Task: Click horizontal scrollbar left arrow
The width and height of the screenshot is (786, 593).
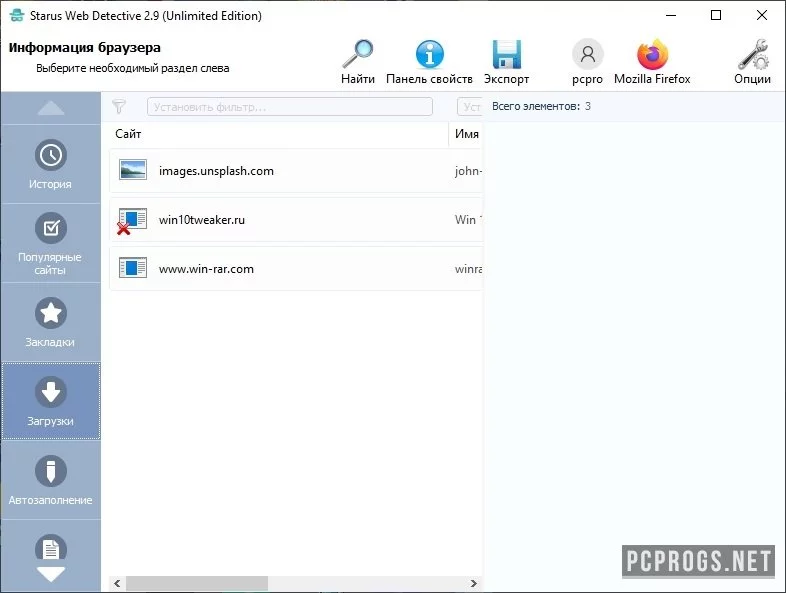Action: 117,583
